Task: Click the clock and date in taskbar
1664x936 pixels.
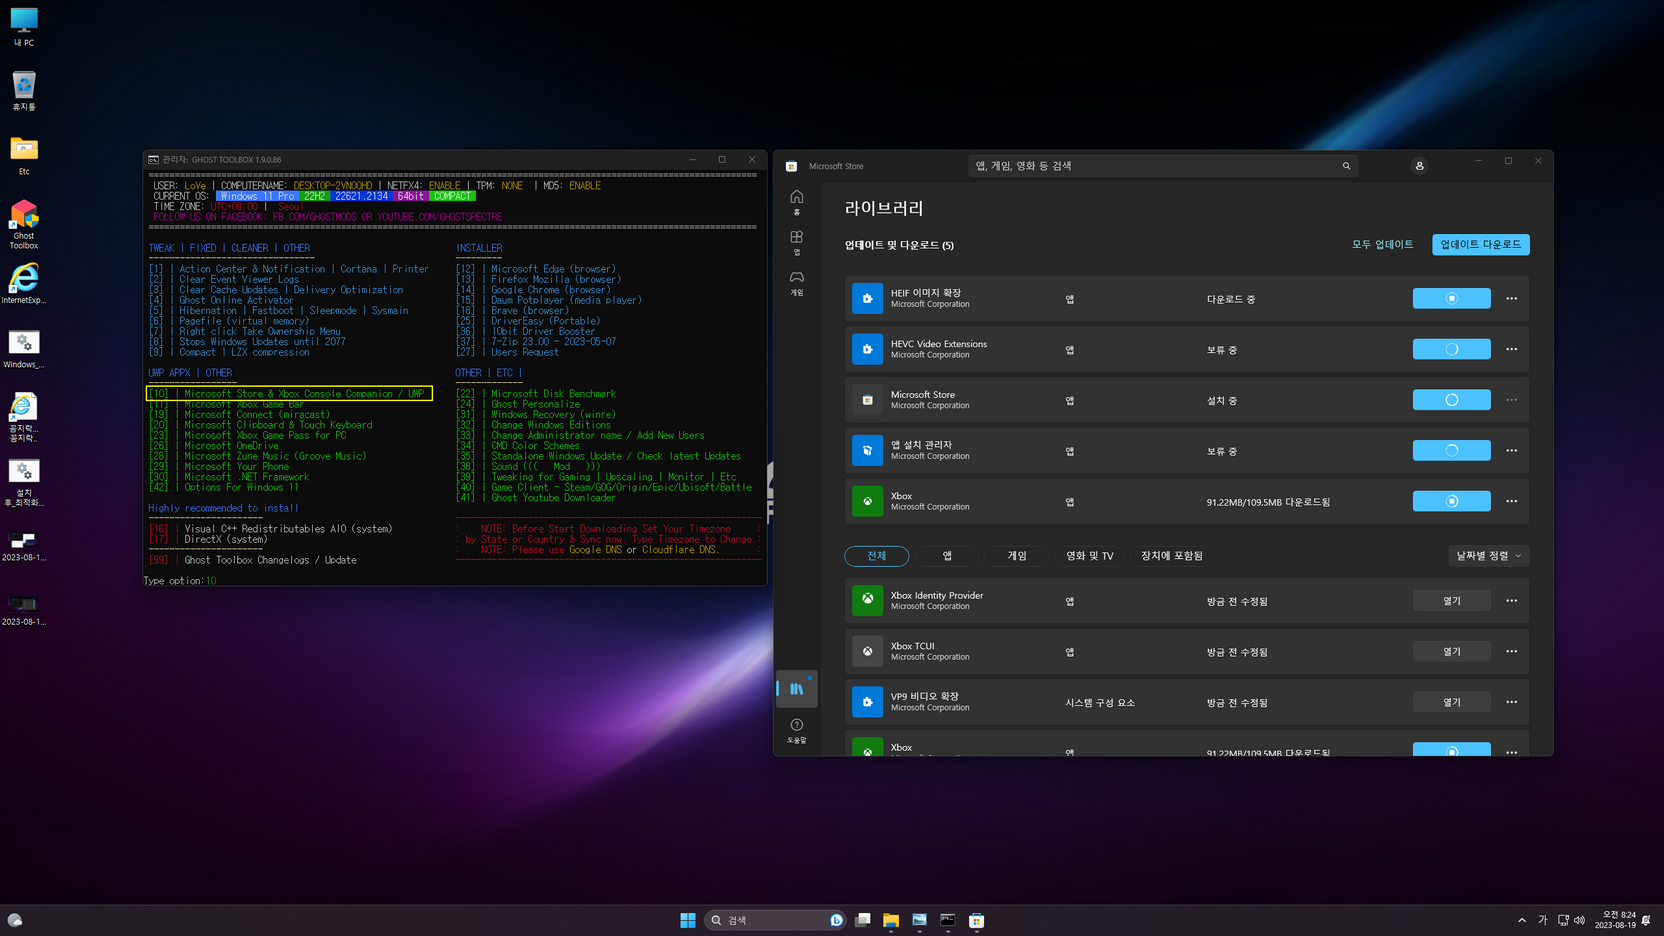Action: [1615, 920]
